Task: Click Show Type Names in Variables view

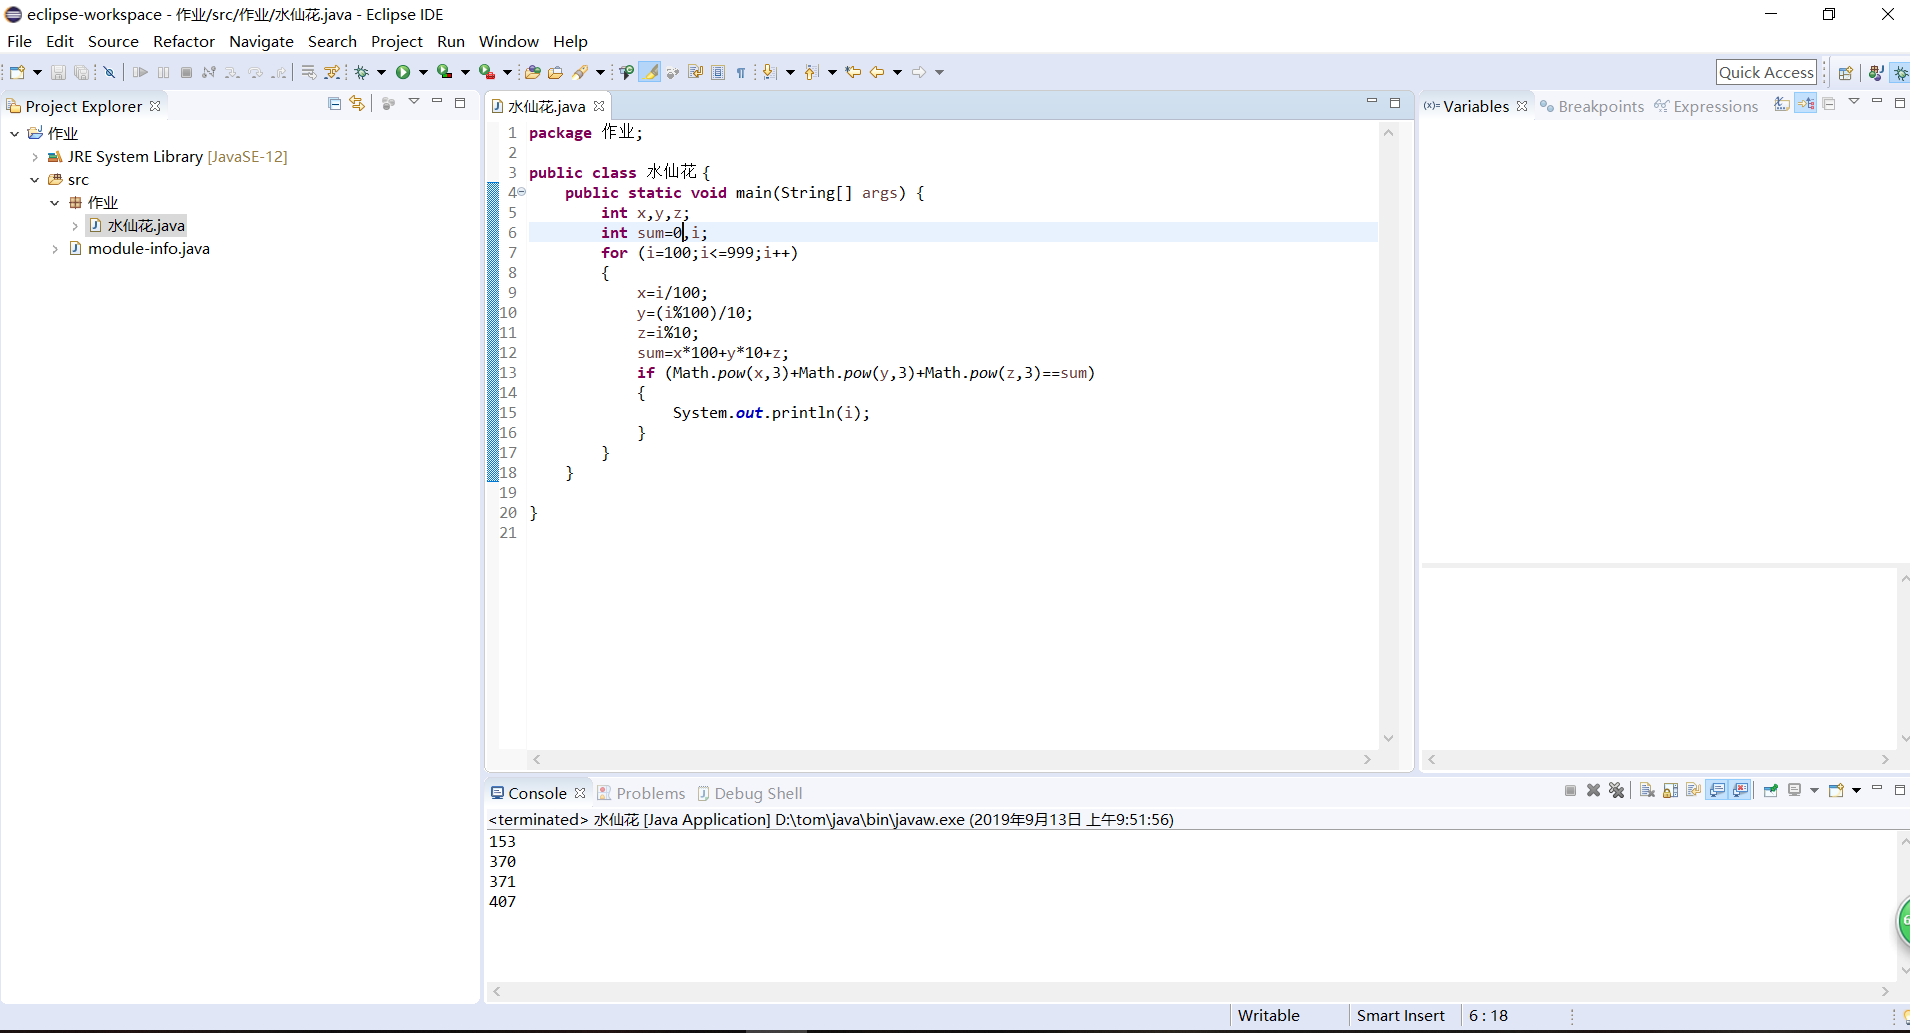Action: (x=1782, y=104)
